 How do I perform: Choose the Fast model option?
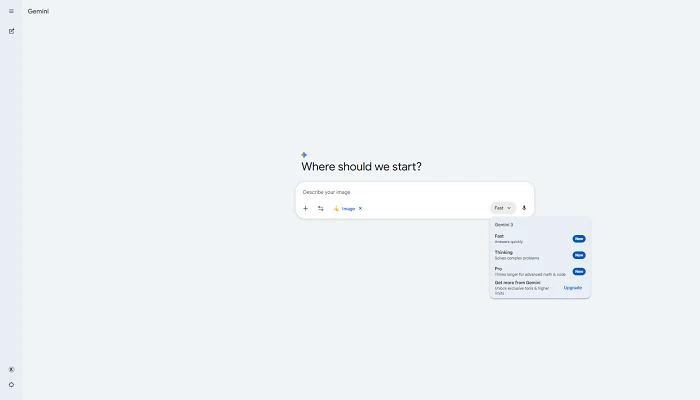[540, 239]
